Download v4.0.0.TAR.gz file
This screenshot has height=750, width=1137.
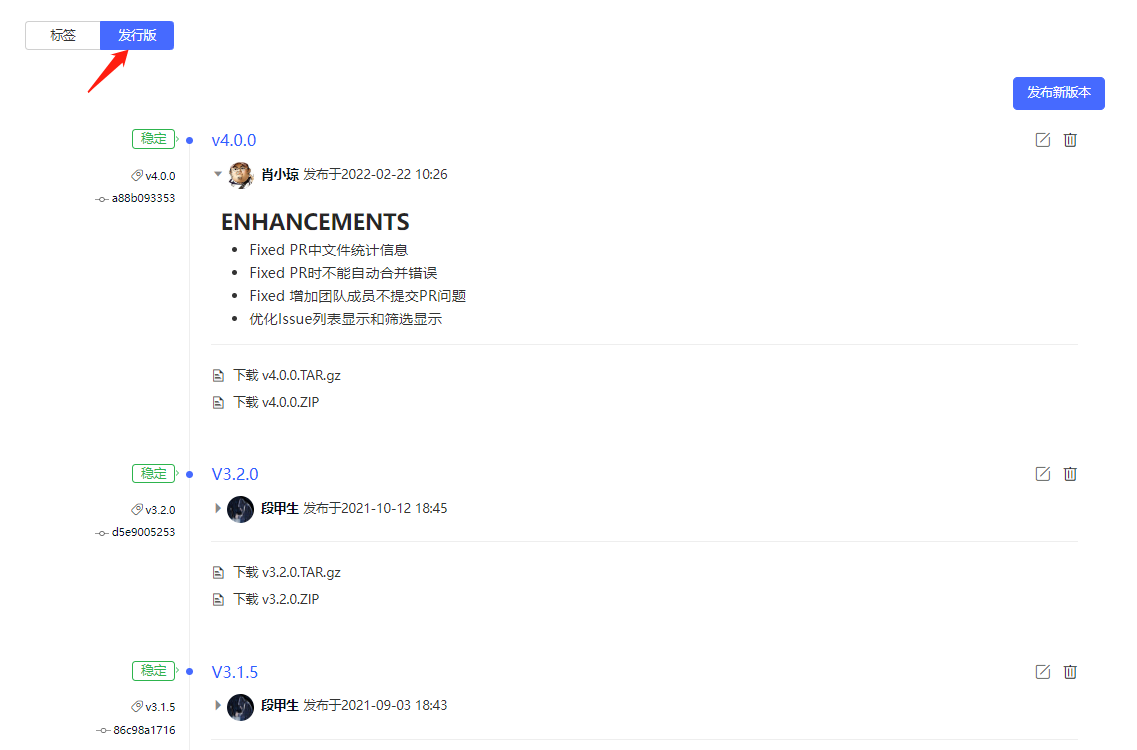click(x=286, y=375)
